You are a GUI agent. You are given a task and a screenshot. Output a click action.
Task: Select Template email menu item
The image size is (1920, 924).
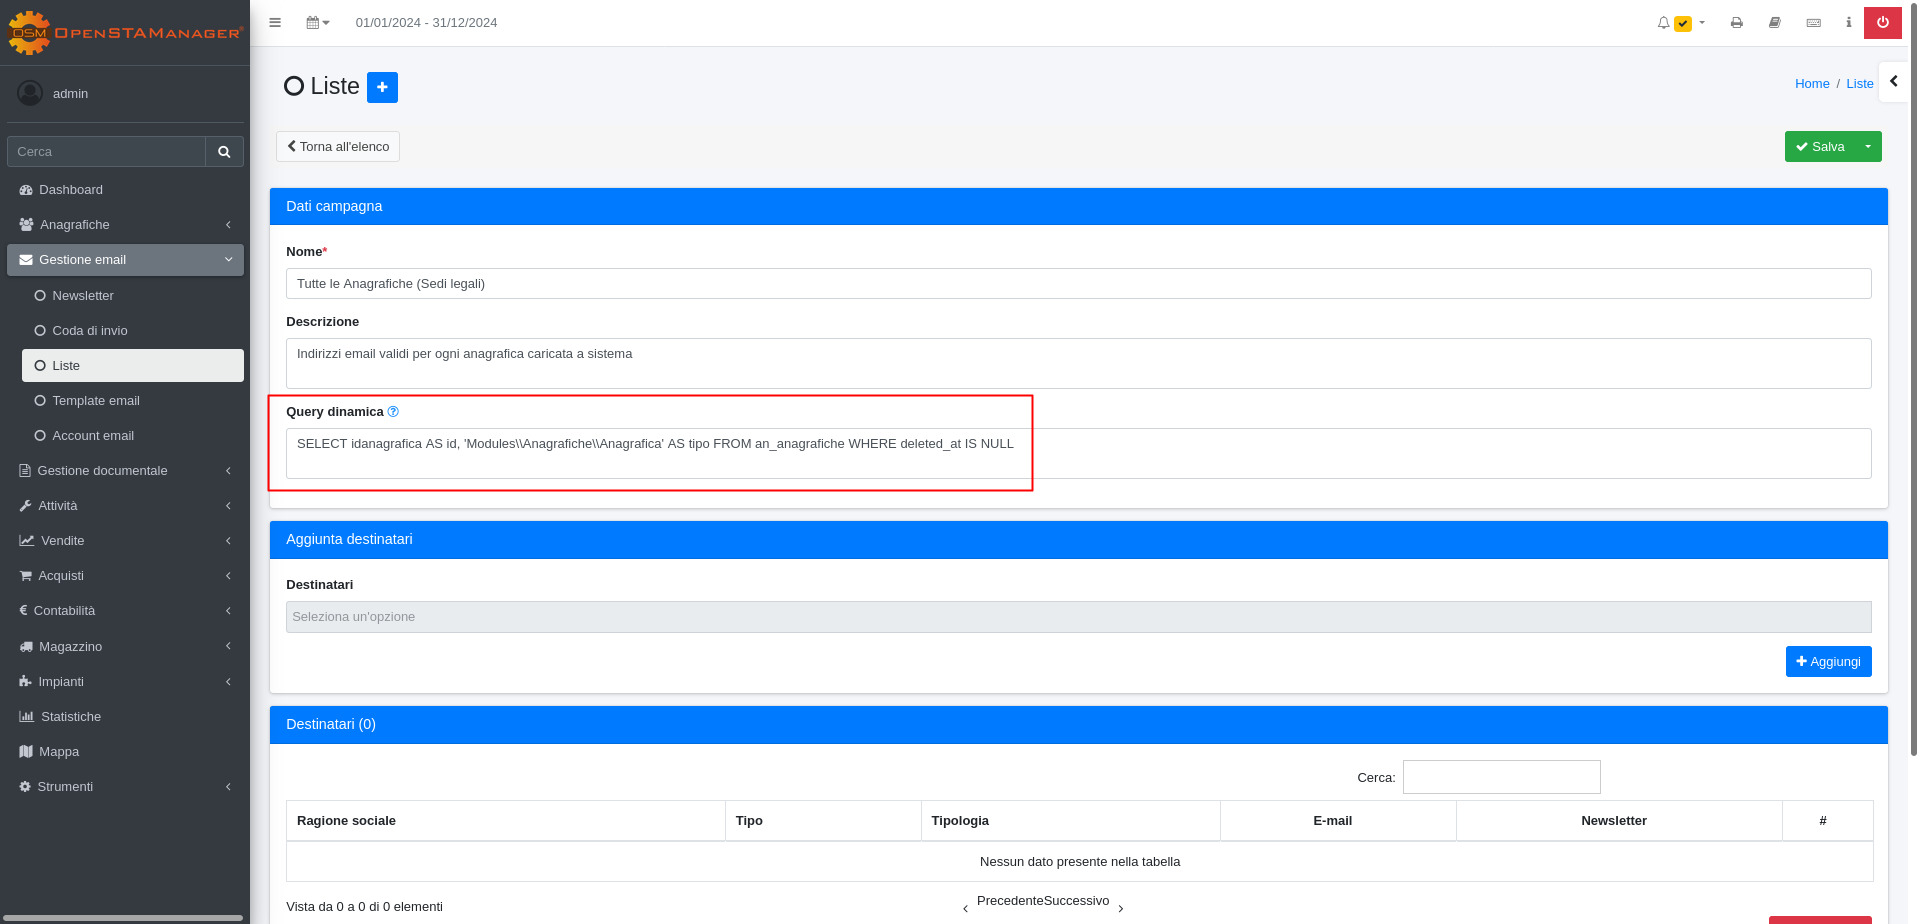point(96,401)
